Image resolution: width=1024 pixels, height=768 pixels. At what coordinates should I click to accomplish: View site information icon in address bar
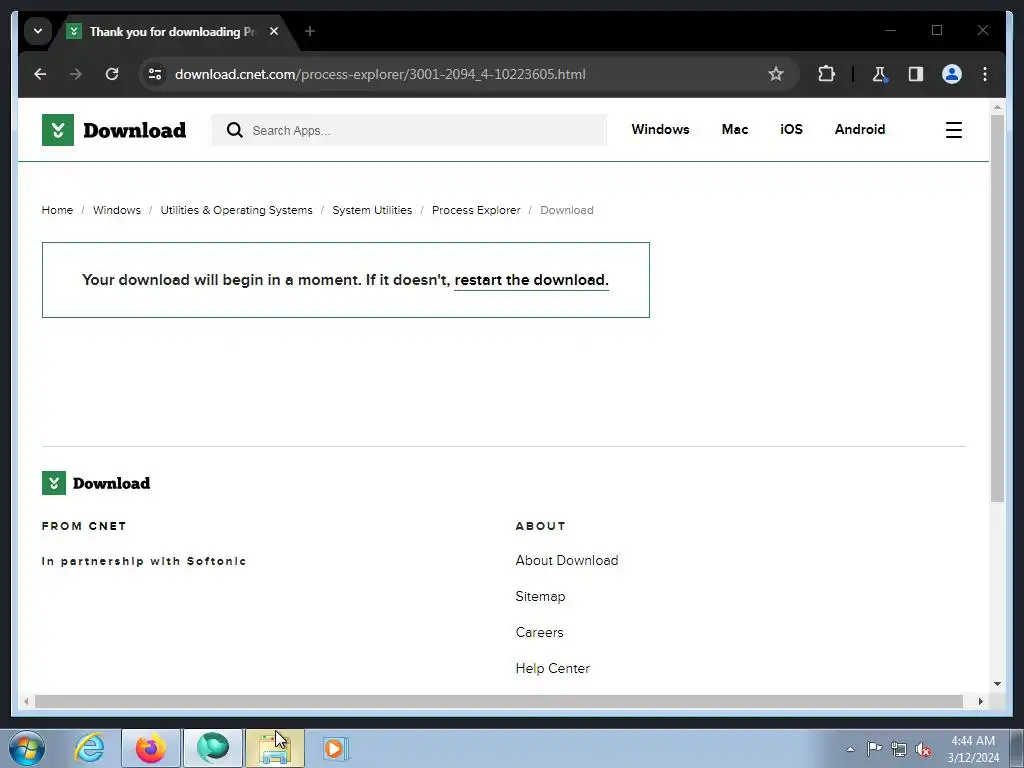pyautogui.click(x=155, y=74)
